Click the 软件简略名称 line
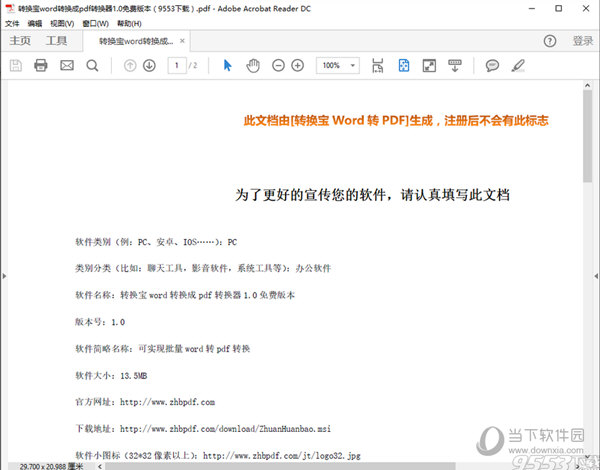 163,349
